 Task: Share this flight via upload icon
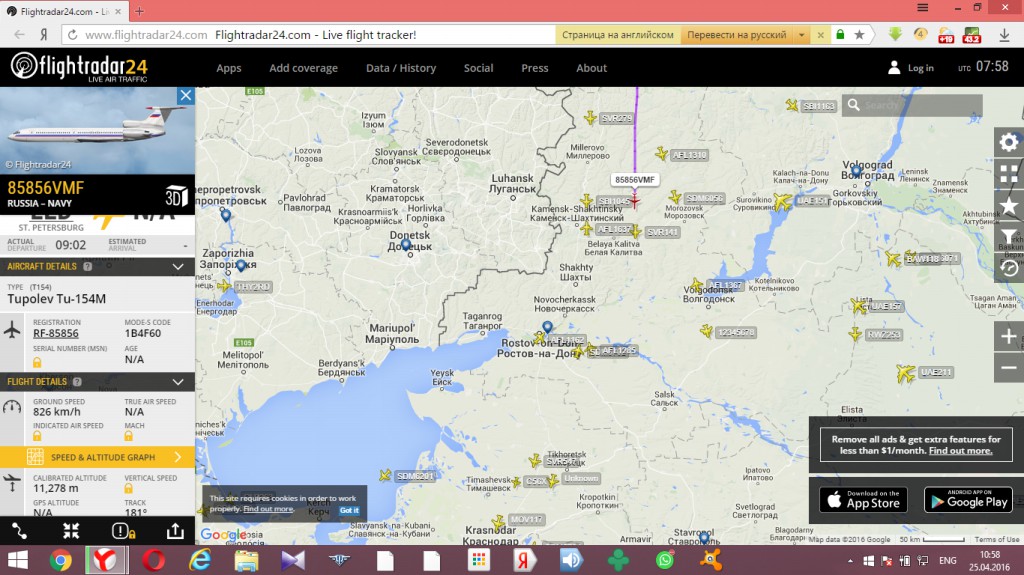coord(175,531)
